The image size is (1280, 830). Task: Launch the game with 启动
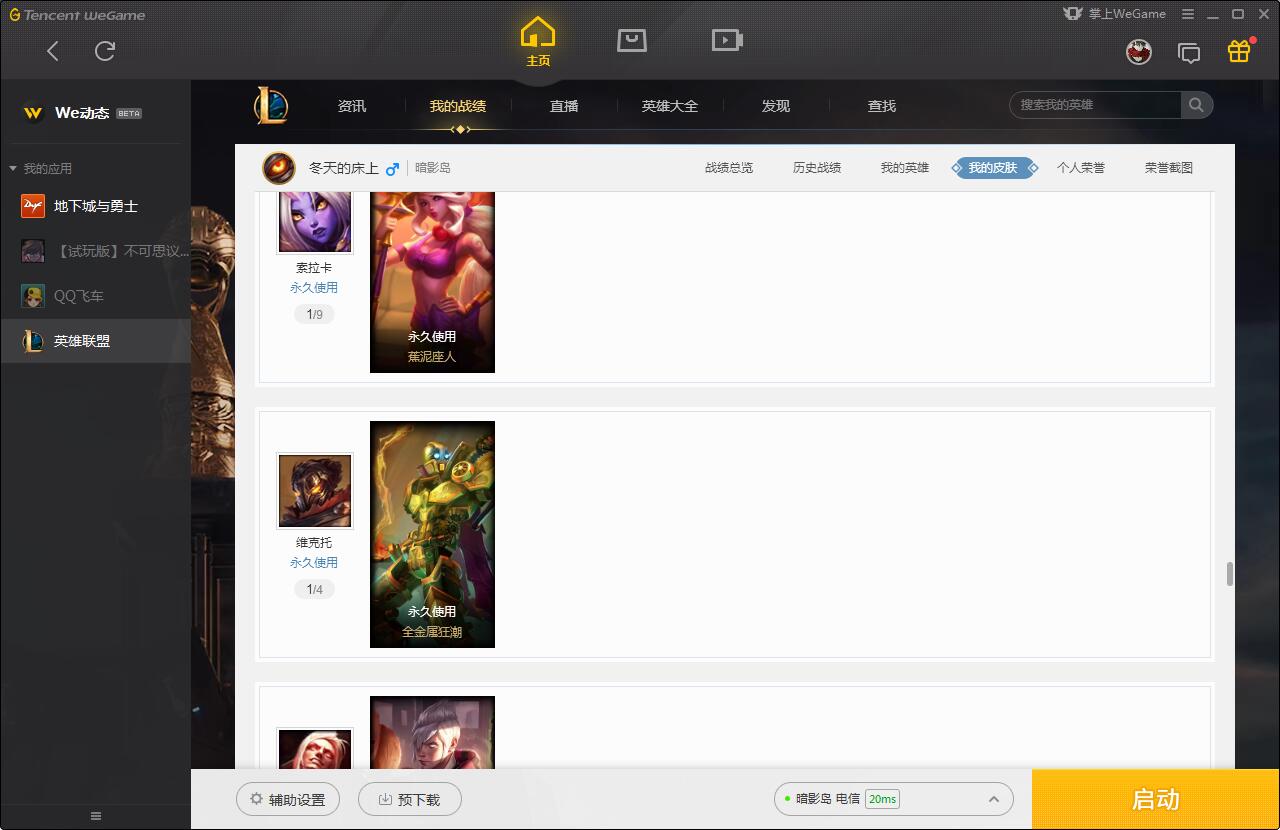[x=1156, y=799]
